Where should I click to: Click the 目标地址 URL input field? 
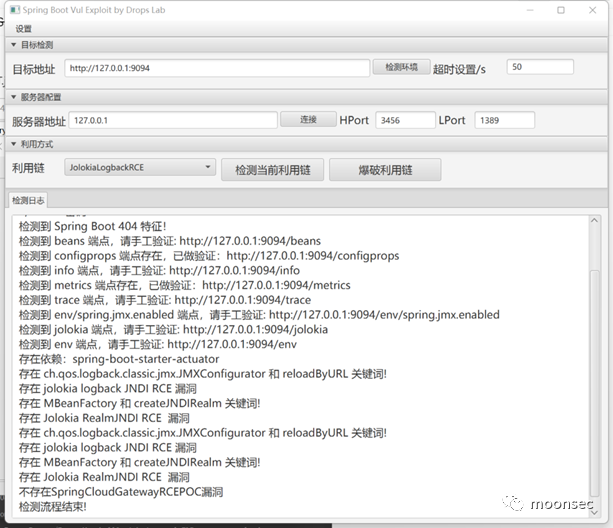coord(217,68)
